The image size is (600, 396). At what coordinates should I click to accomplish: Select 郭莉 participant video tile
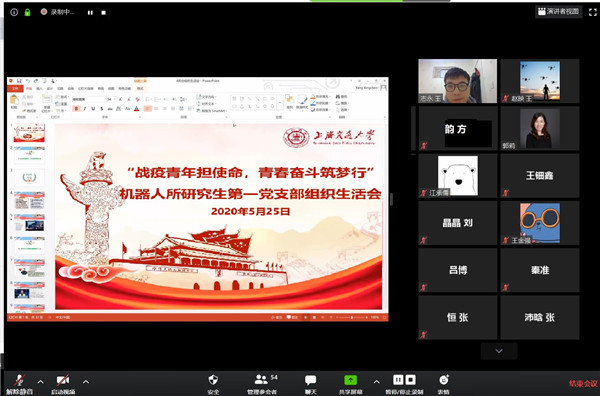540,129
